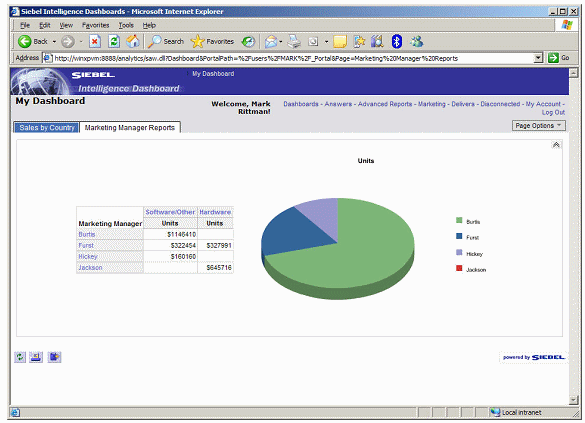This screenshot has width=585, height=423.
Task: Click the green Go button
Action: coord(559,58)
